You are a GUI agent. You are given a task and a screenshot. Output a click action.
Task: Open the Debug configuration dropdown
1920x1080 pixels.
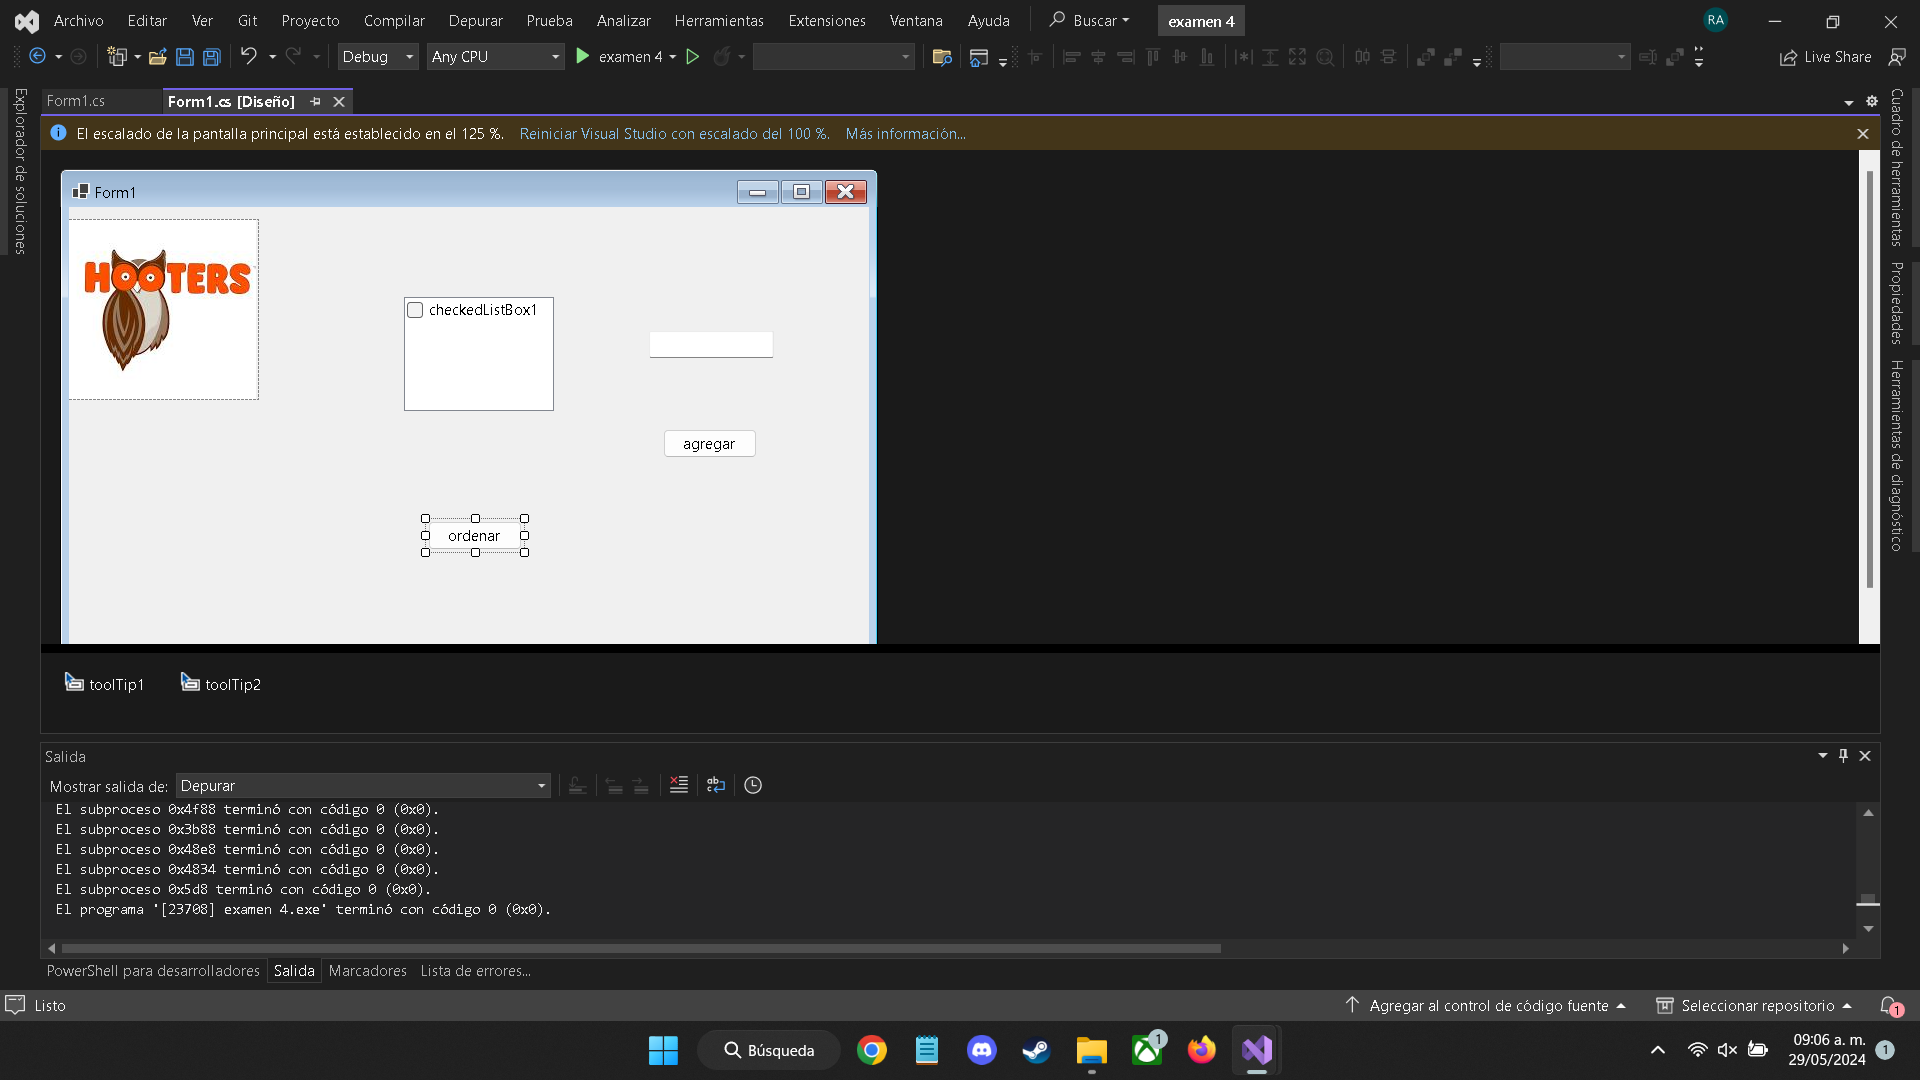pyautogui.click(x=377, y=57)
